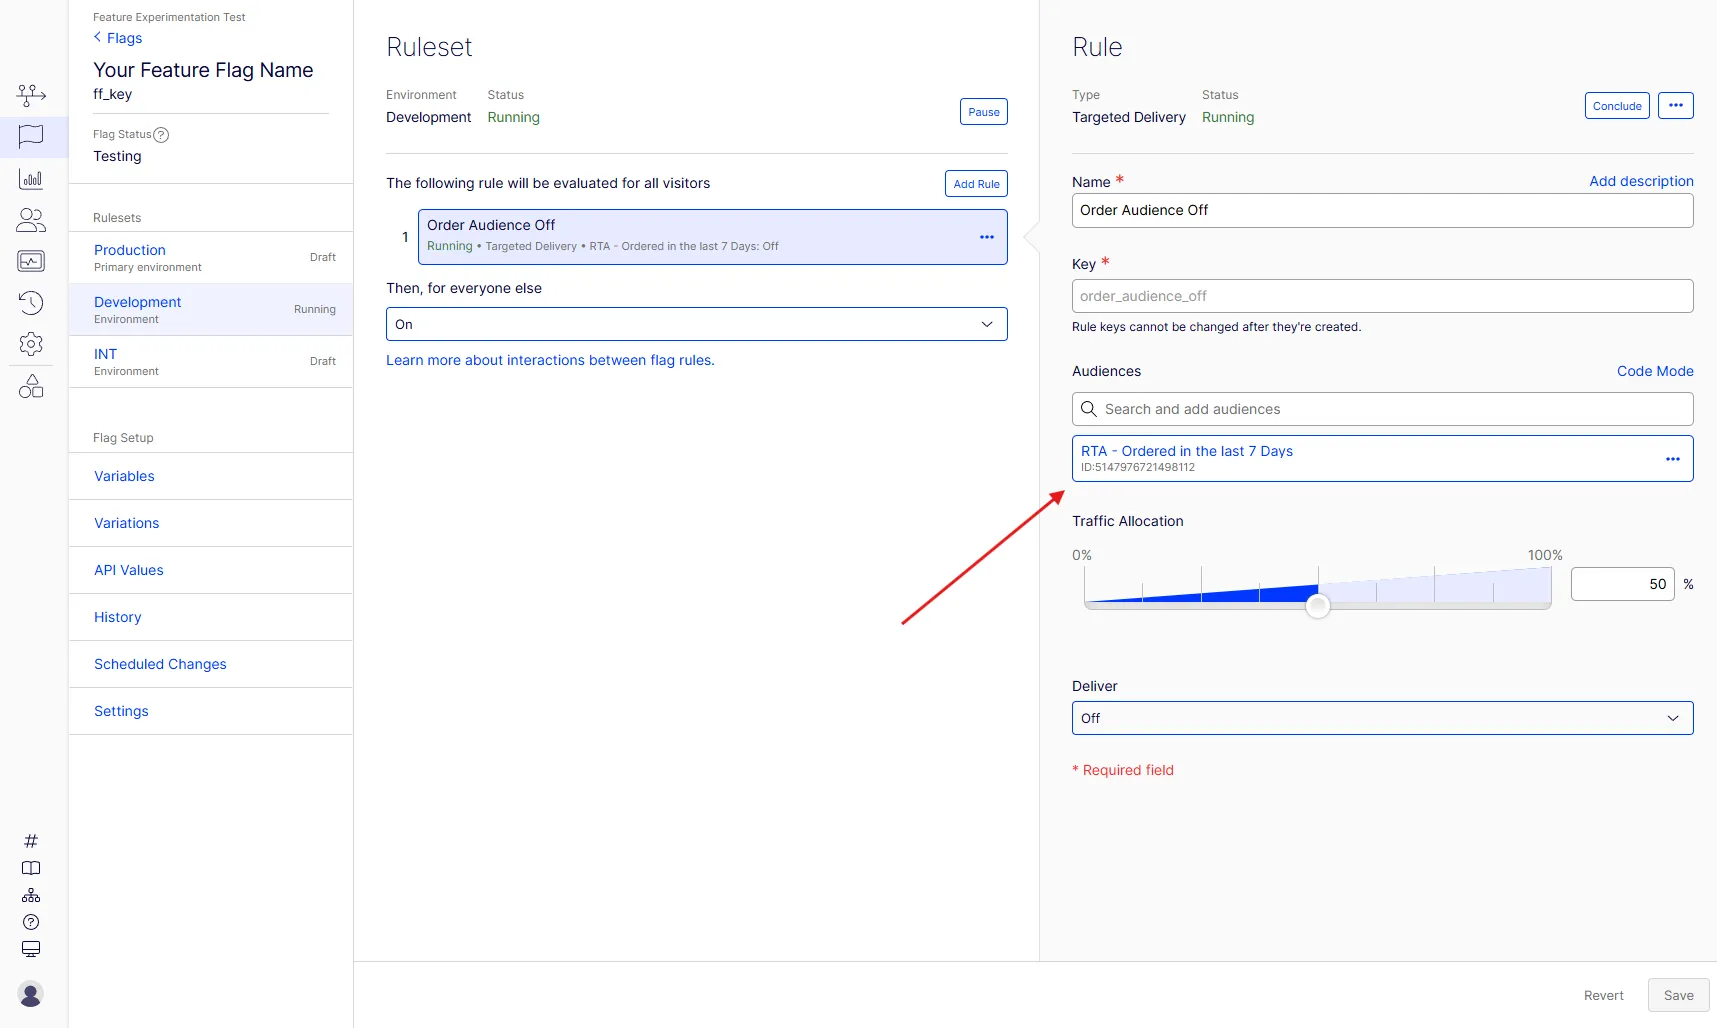Open the History clock icon in sidebar
Image resolution: width=1717 pixels, height=1028 pixels.
31,302
